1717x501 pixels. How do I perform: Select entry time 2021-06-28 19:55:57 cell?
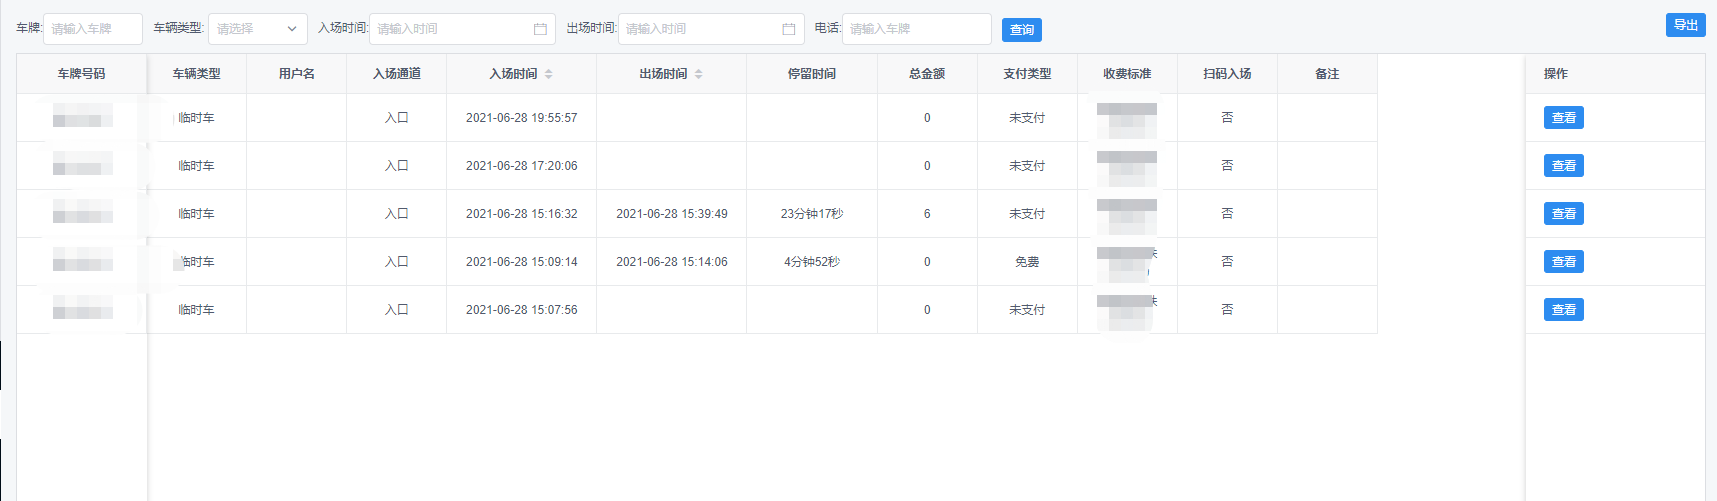[x=522, y=118]
